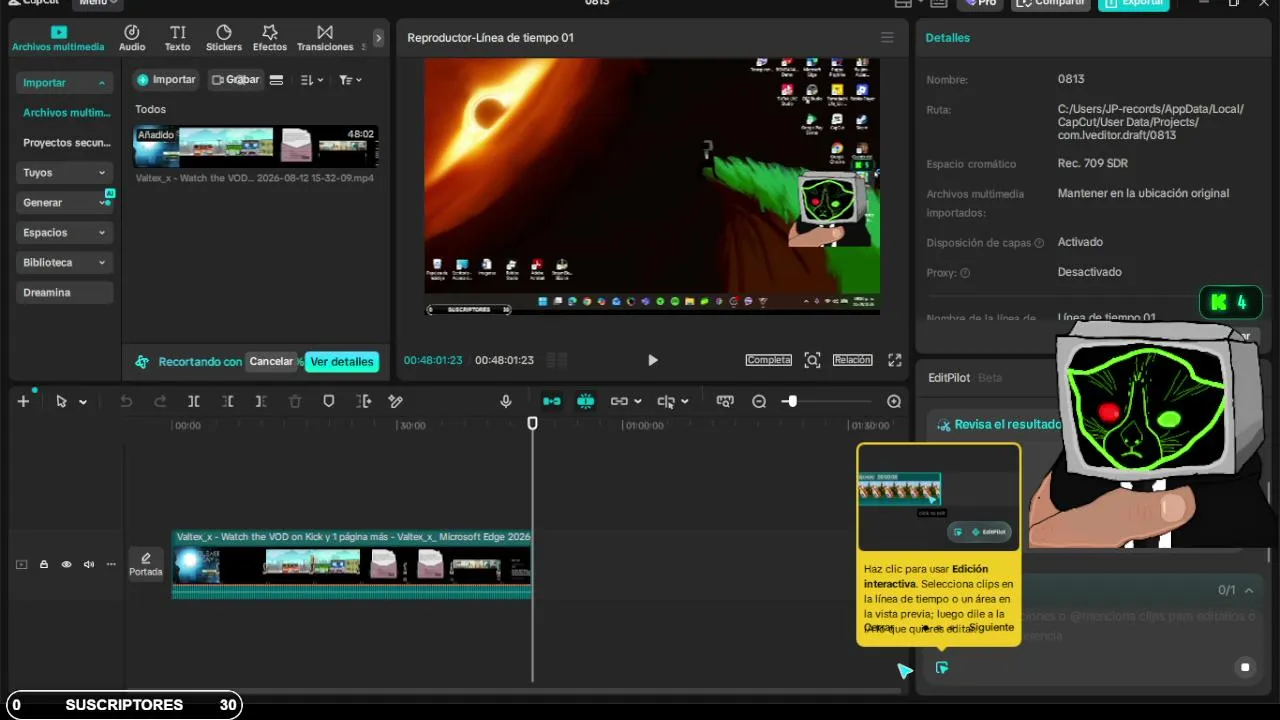
Task: Click Ver detalles button
Action: [342, 362]
